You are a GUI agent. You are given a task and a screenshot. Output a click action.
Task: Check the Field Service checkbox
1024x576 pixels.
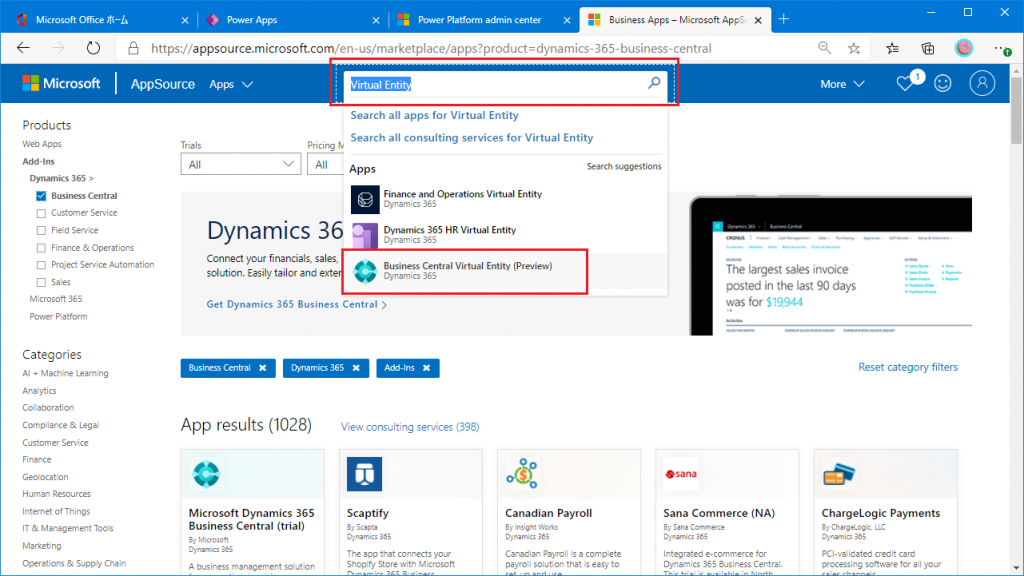[41, 231]
